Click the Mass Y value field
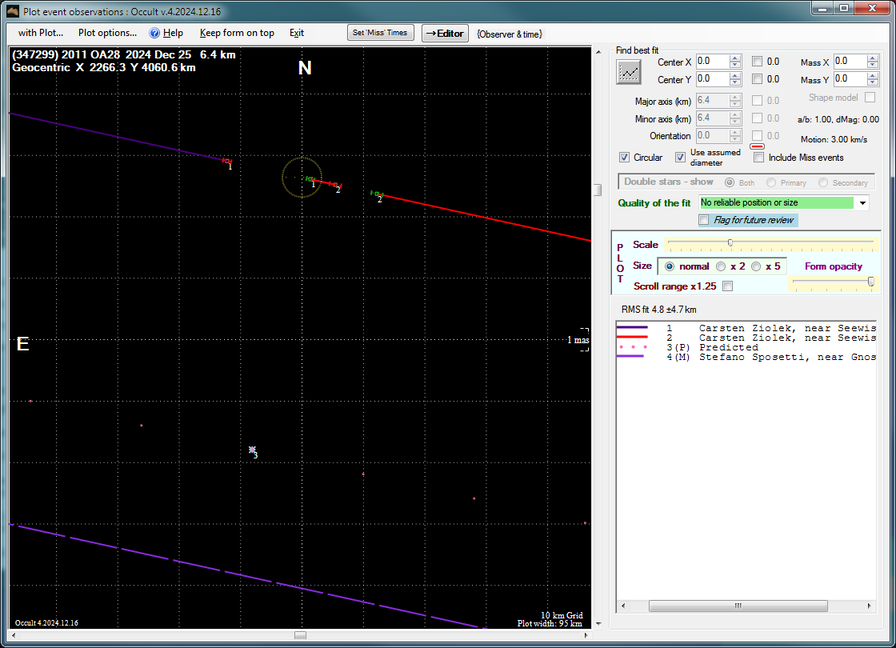Viewport: 896px width, 648px height. (850, 79)
